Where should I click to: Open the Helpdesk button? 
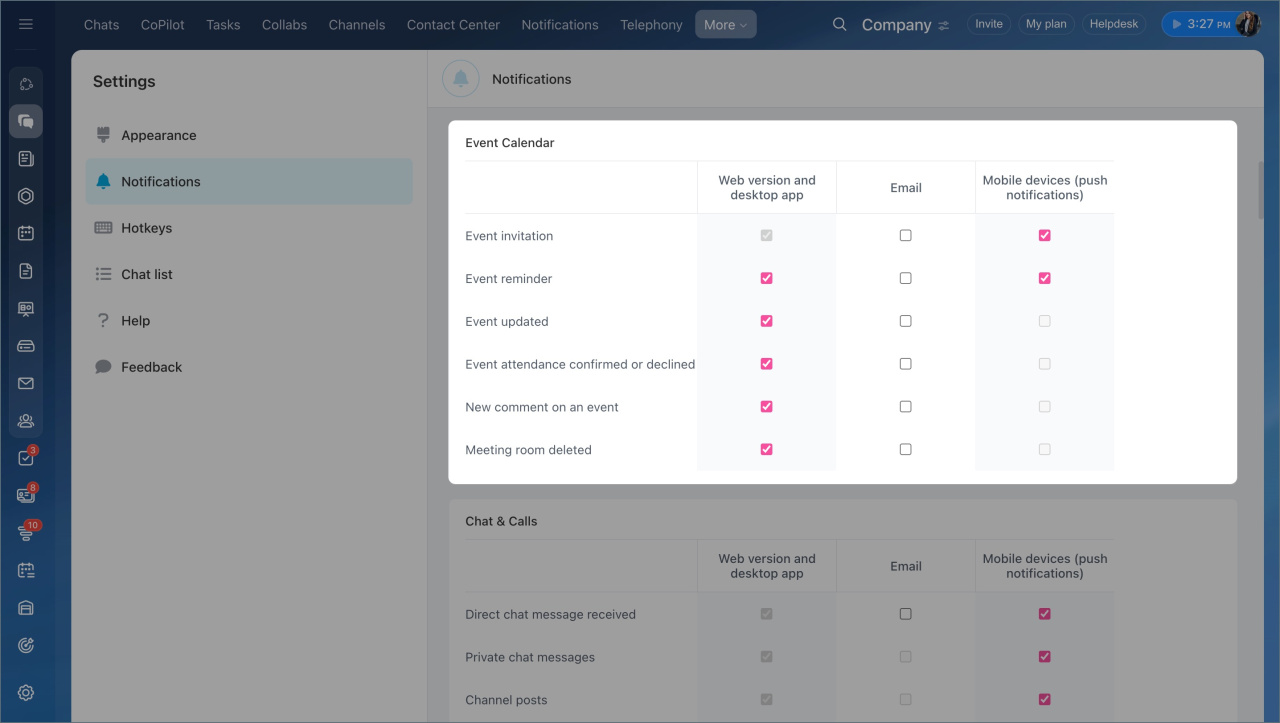(1114, 24)
